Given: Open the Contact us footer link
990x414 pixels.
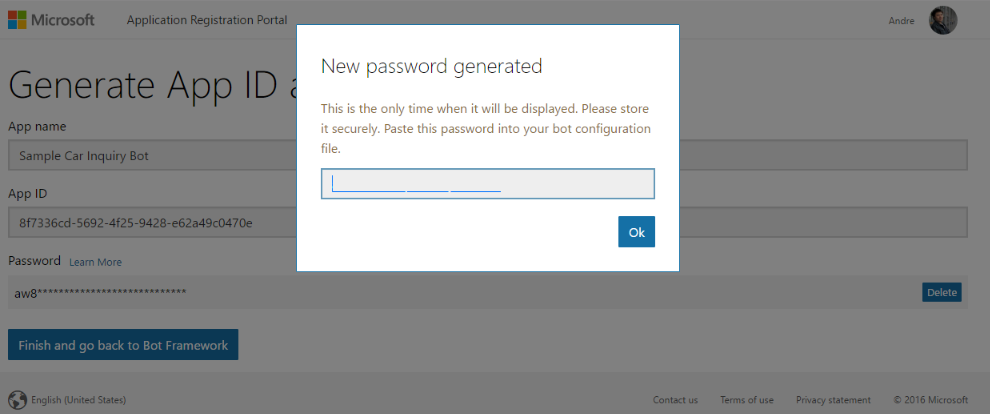Looking at the screenshot, I should point(675,400).
